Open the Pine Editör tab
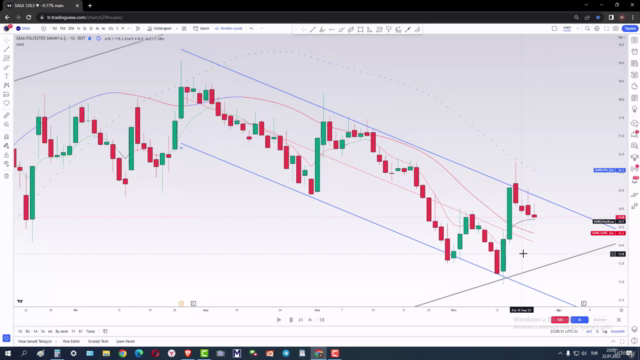The height and width of the screenshot is (360, 640). pyautogui.click(x=71, y=341)
